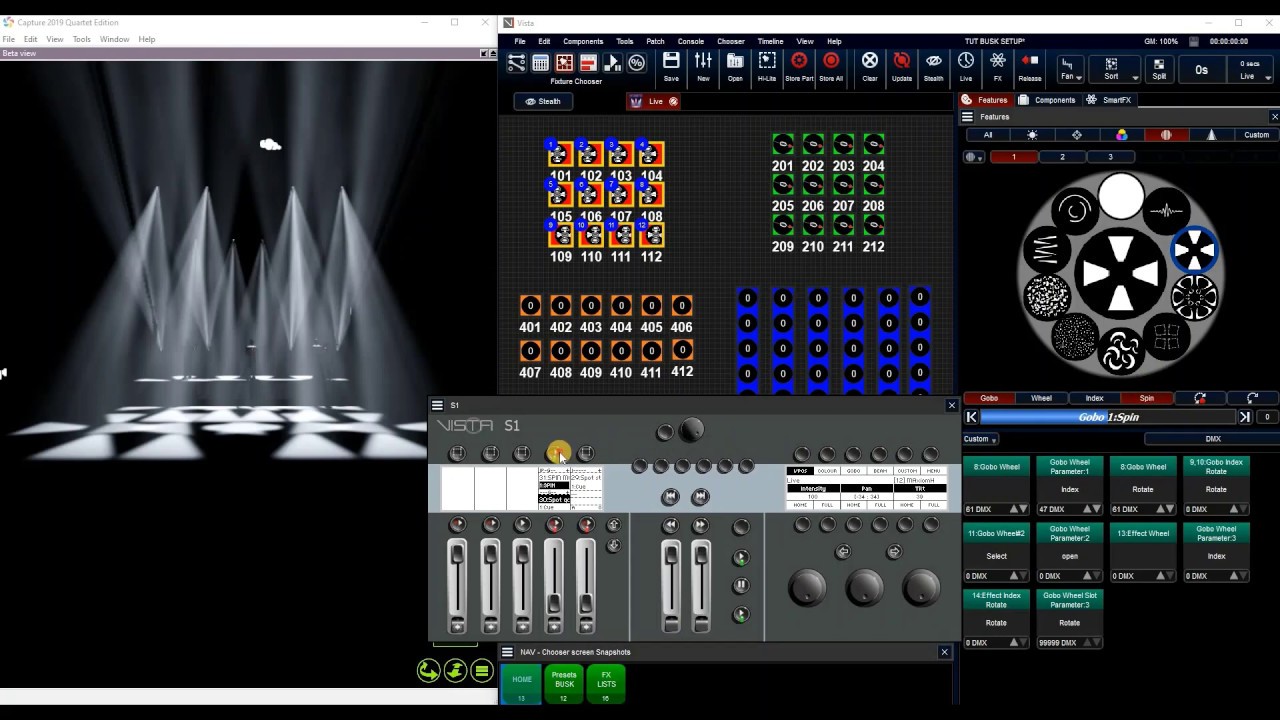Viewport: 1280px width, 720px height.
Task: Click the FX LISTS snapshot button
Action: (x=606, y=684)
